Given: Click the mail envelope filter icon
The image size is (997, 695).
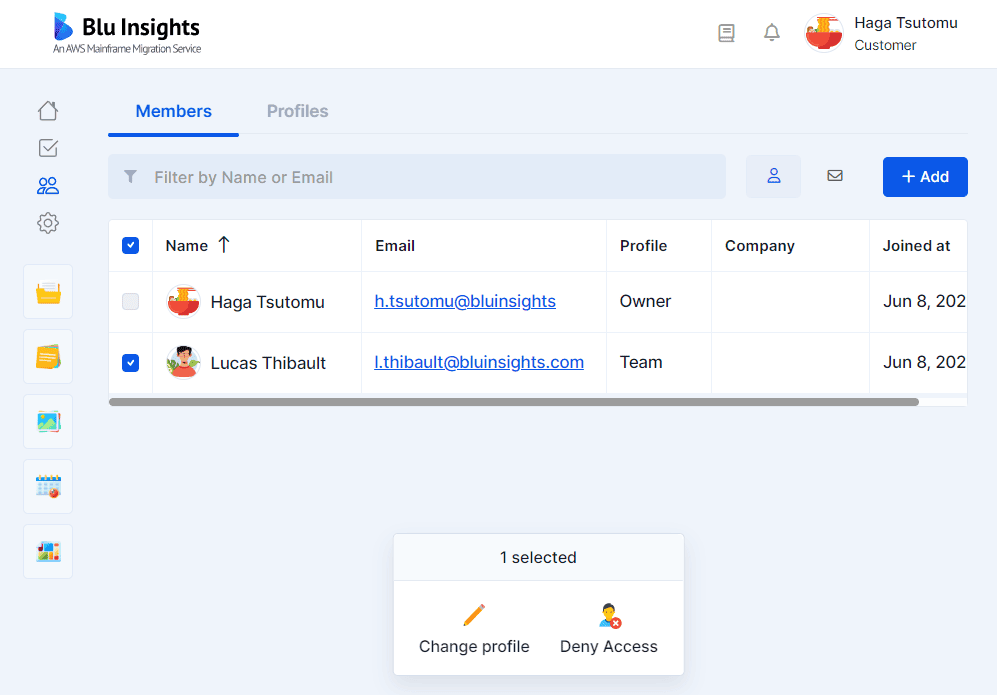Looking at the screenshot, I should point(835,176).
